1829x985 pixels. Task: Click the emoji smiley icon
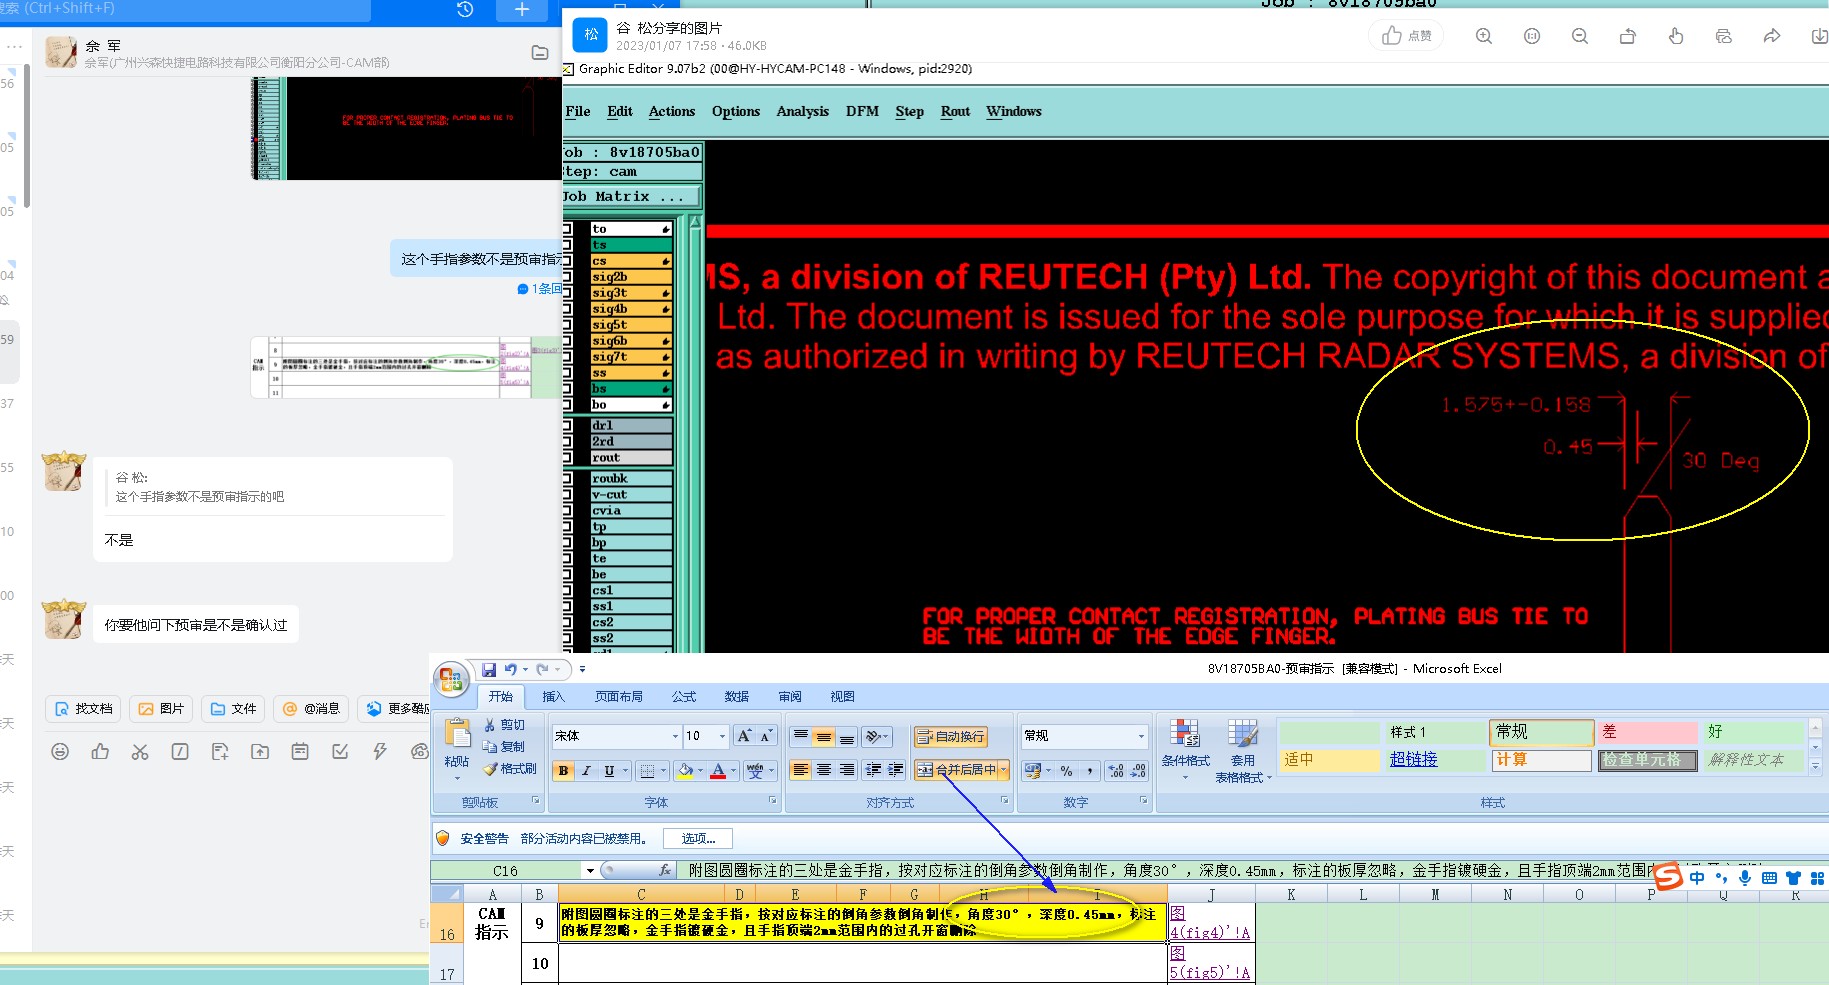pyautogui.click(x=60, y=751)
